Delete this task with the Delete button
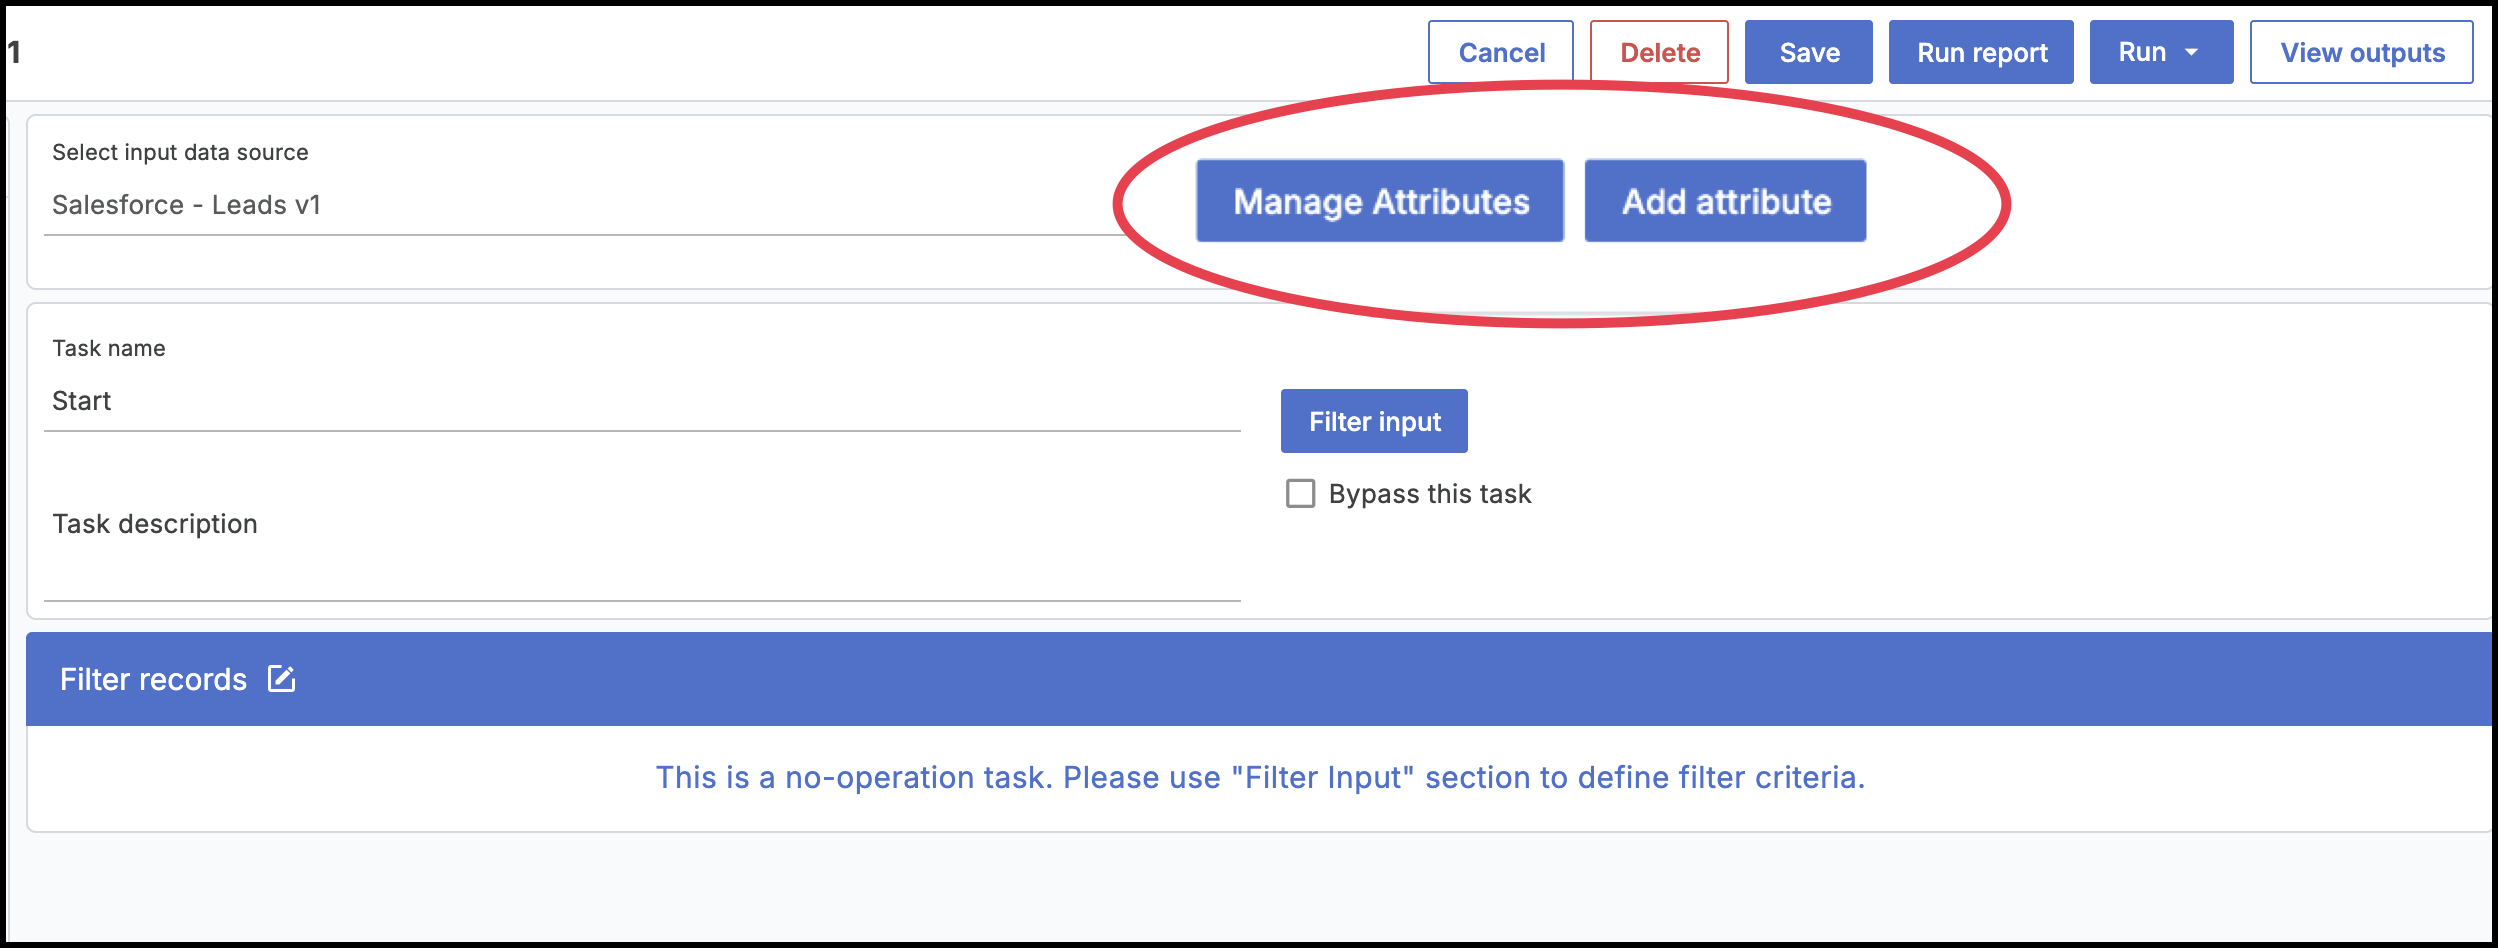 click(1659, 52)
